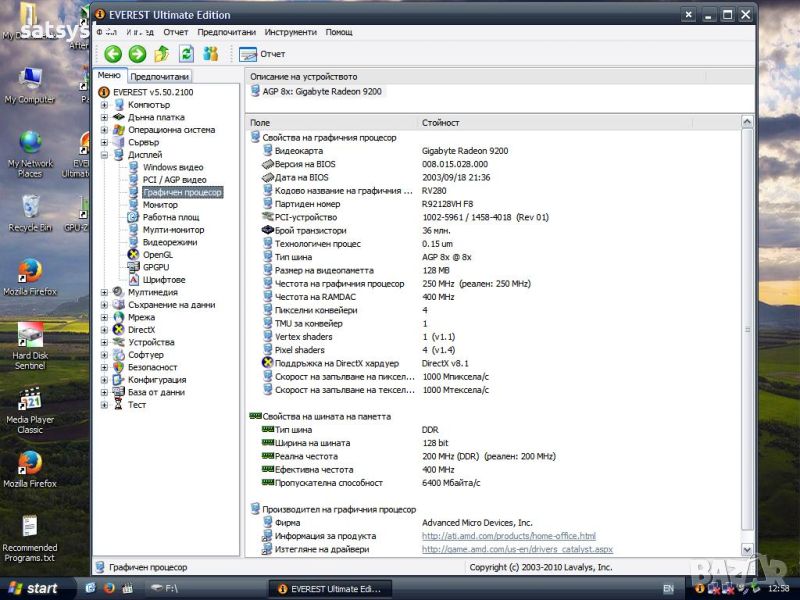Screen dimensions: 800x600
Task: Click the green Back arrow toolbar icon
Action: [x=113, y=54]
